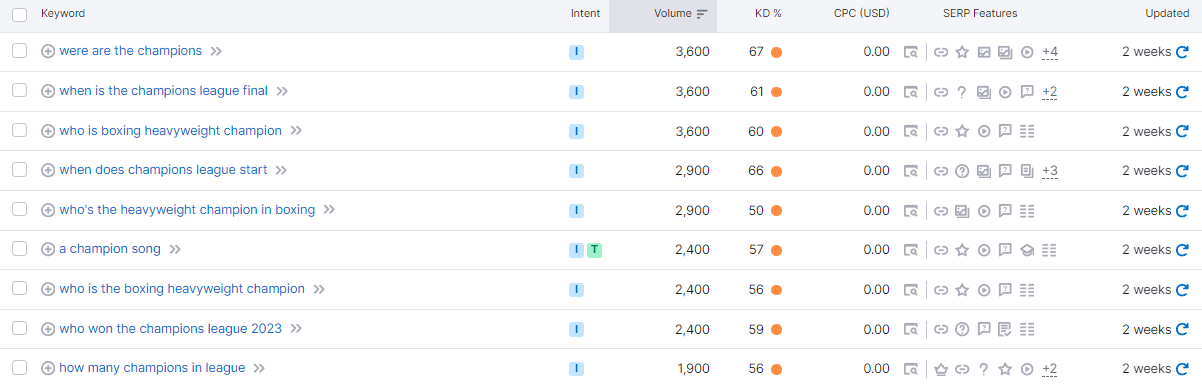Add 'who is boxing heavyweight champion' with the plus icon
The image size is (1202, 387).
coord(48,131)
